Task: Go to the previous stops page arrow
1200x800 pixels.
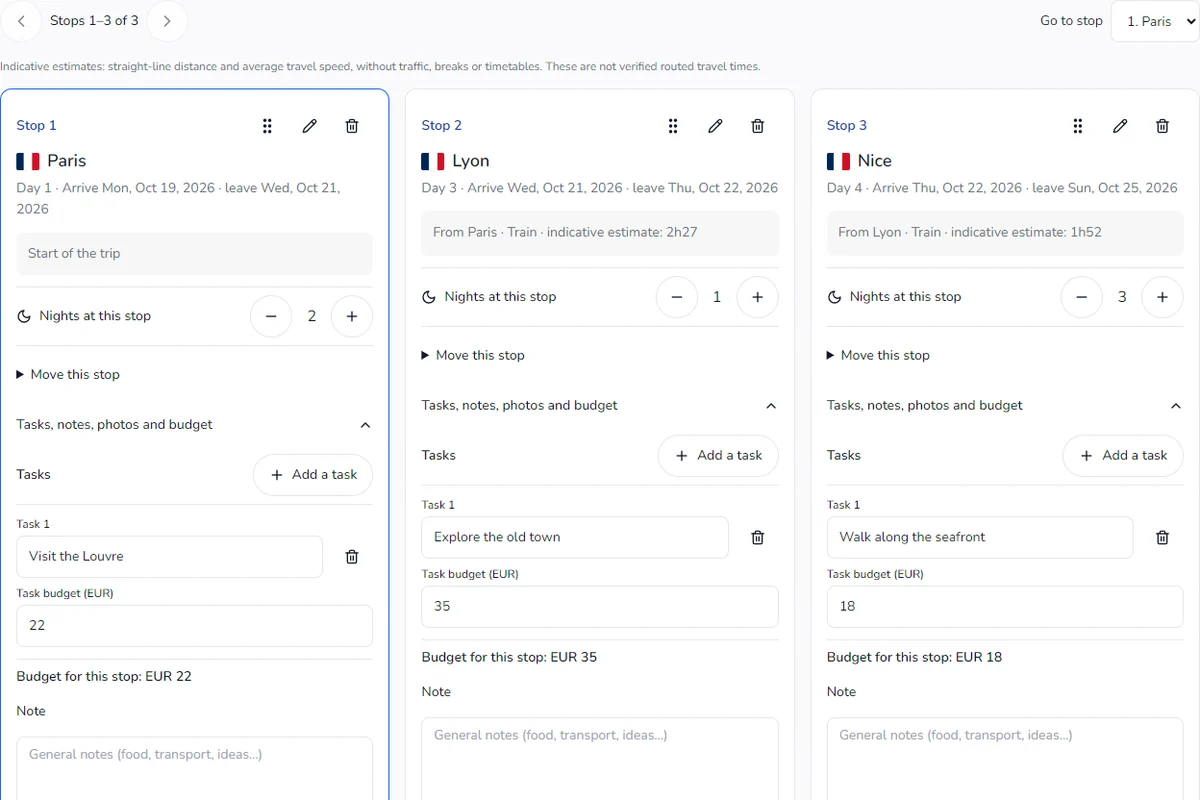Action: (21, 21)
